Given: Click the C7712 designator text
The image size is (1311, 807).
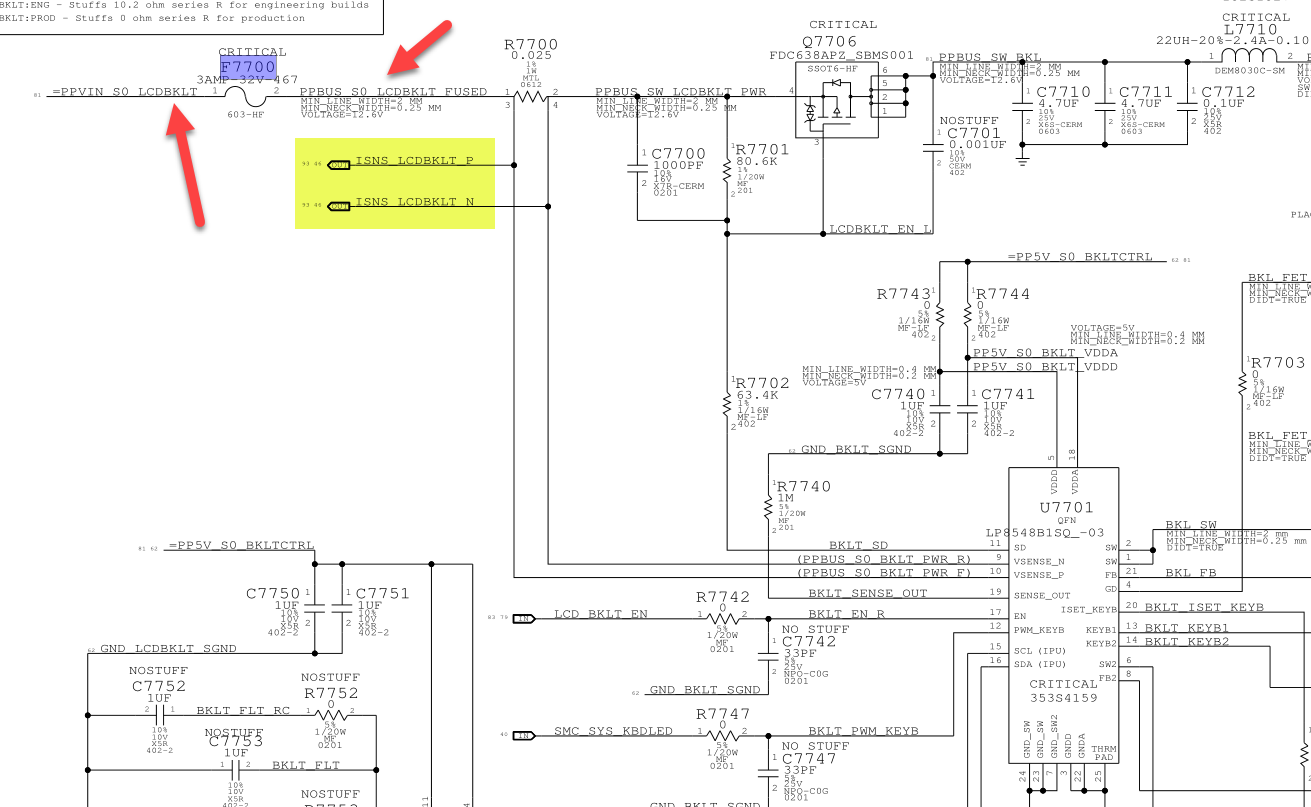Looking at the screenshot, I should click(x=1228, y=92).
